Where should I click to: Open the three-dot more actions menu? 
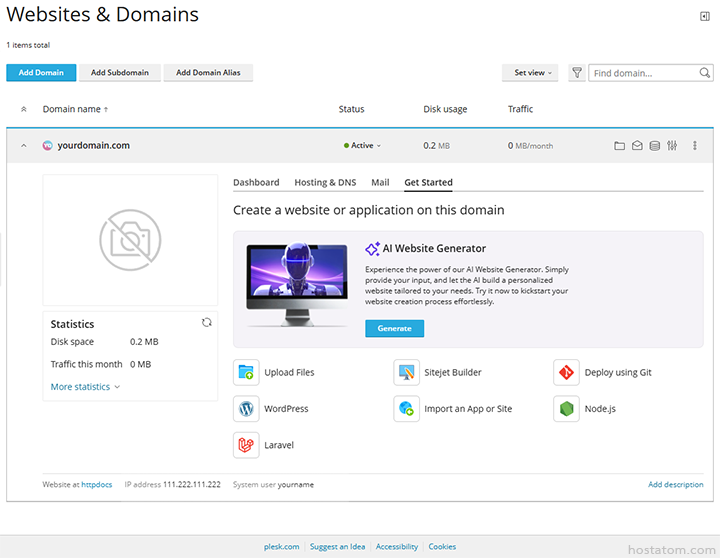[x=695, y=146]
